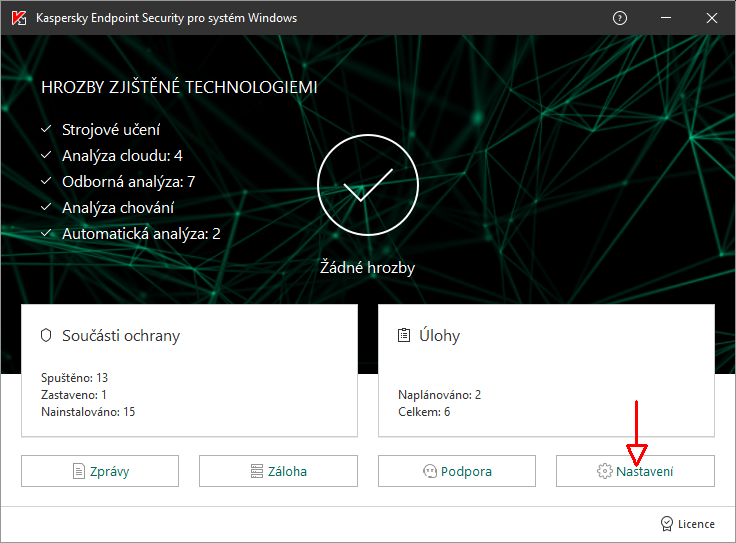
Task: Click the Kaspersky logo icon in title bar
Action: click(x=19, y=18)
